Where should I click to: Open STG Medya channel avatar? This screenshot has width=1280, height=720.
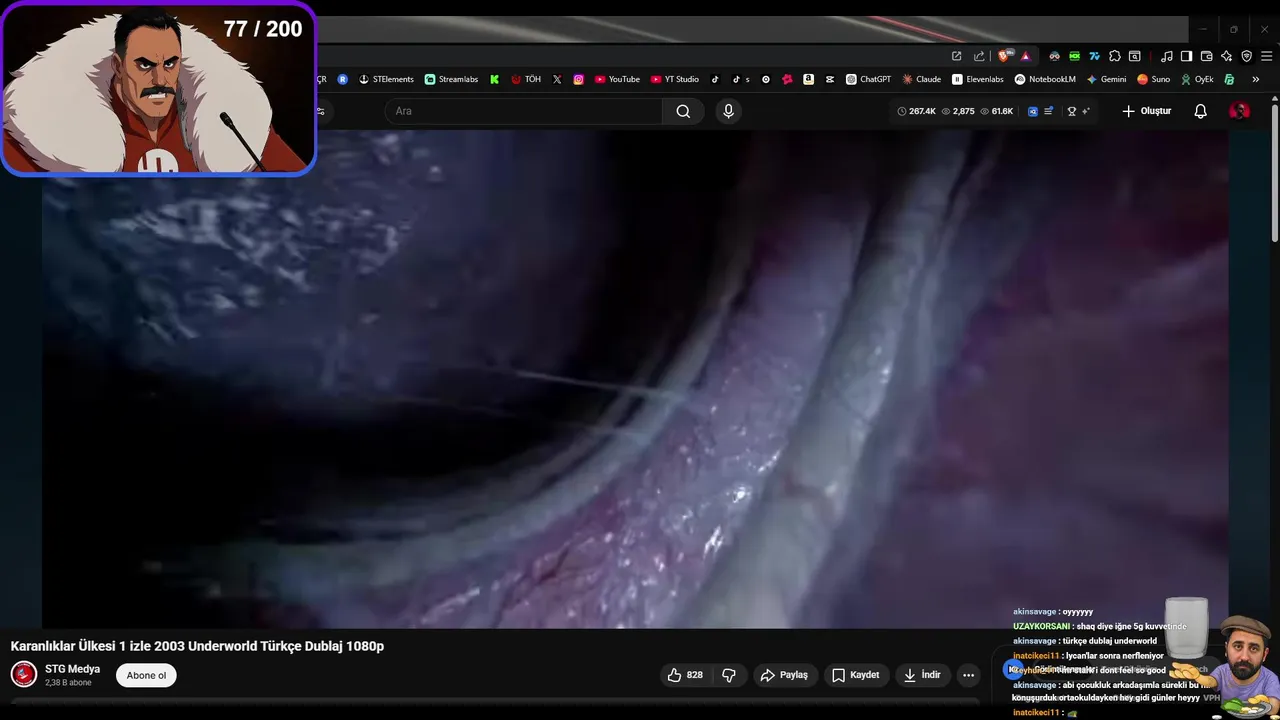click(x=24, y=674)
